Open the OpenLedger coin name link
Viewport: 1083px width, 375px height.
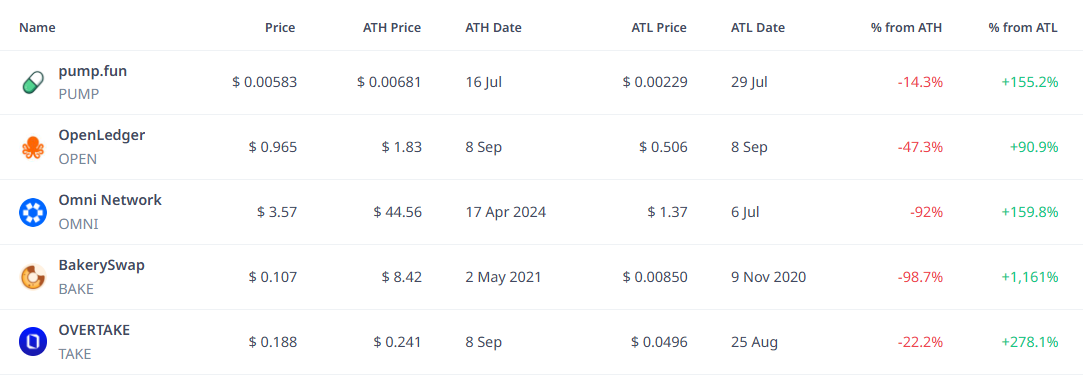click(x=102, y=135)
